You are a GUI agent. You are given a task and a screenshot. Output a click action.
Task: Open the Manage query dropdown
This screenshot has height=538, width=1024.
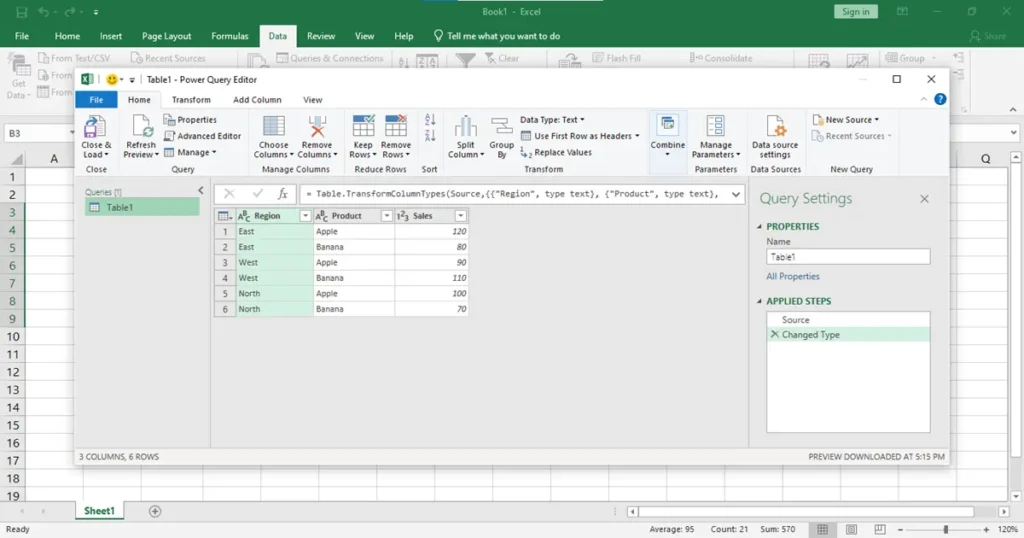click(x=189, y=152)
